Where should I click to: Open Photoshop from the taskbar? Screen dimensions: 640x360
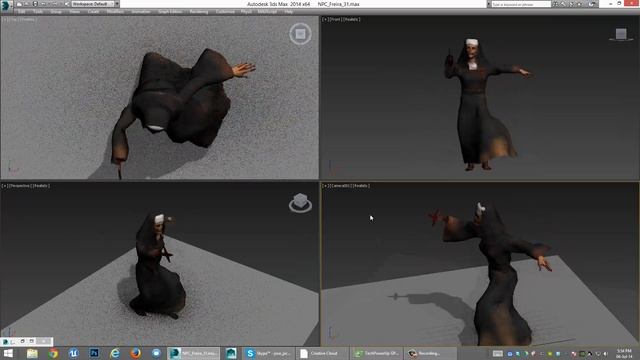click(94, 353)
